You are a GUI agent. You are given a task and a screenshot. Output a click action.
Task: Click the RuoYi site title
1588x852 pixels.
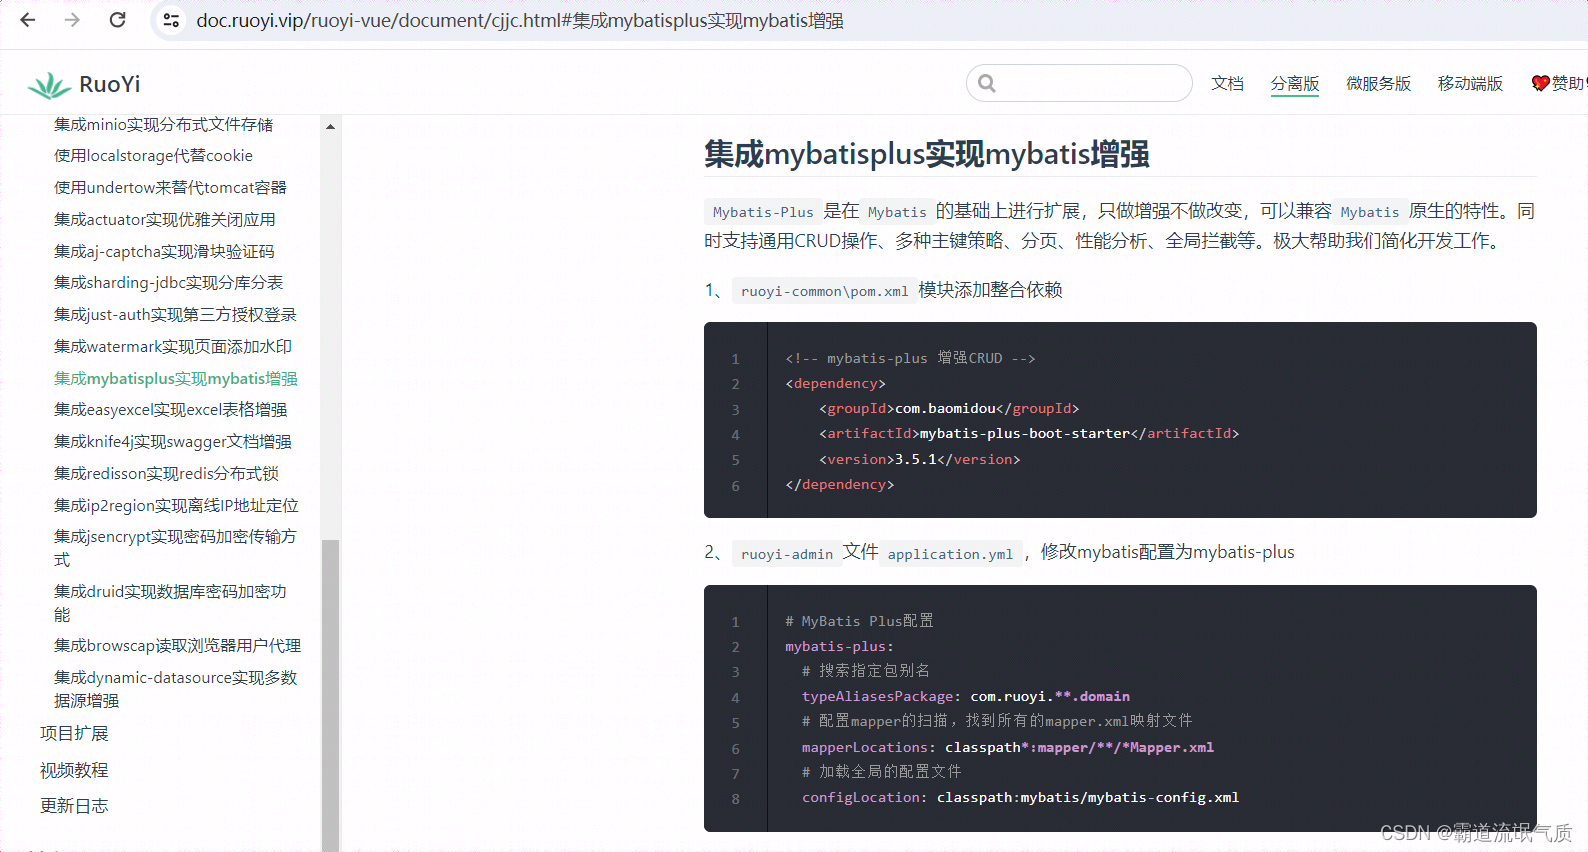pyautogui.click(x=110, y=84)
